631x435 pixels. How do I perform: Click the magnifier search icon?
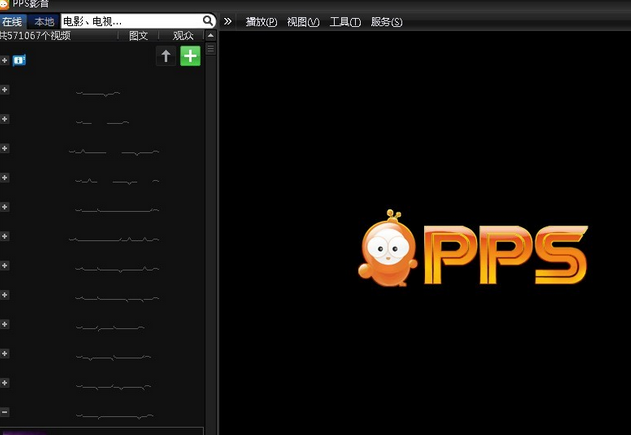208,21
